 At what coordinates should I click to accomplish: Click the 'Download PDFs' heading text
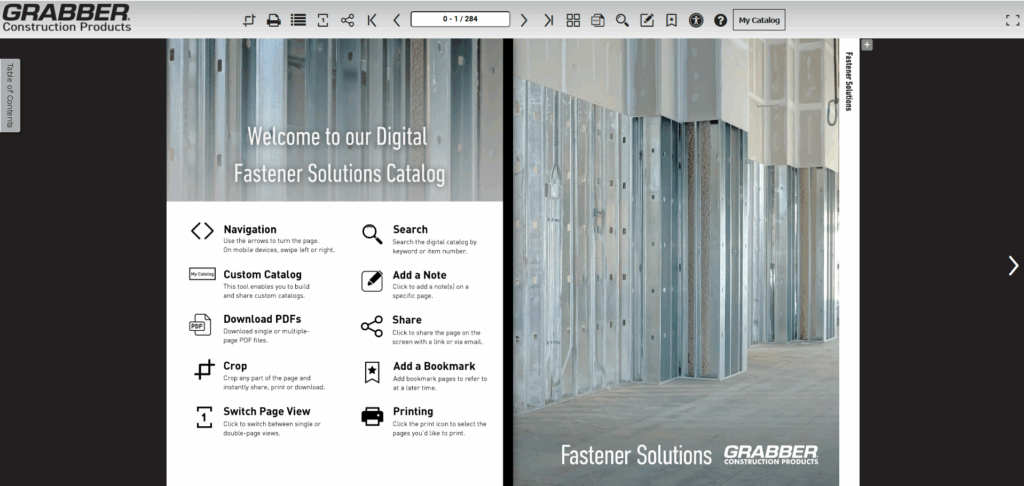point(262,319)
